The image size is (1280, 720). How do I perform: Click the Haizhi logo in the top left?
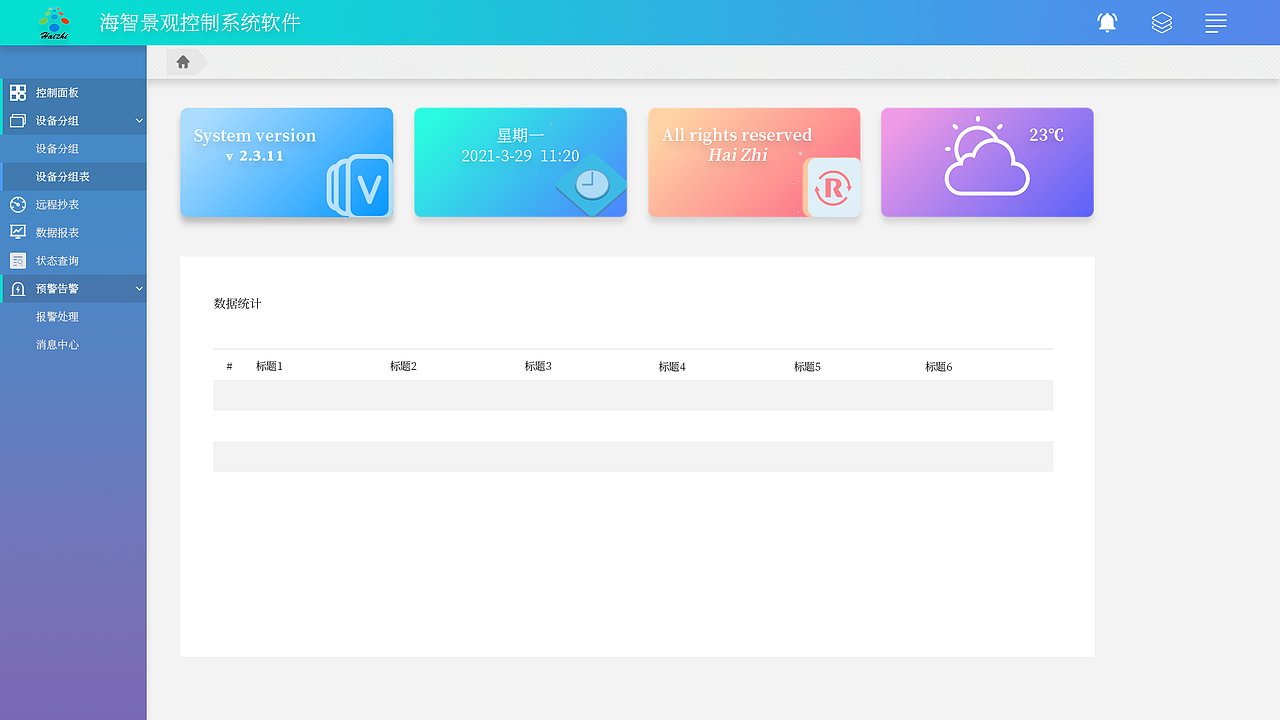(55, 21)
